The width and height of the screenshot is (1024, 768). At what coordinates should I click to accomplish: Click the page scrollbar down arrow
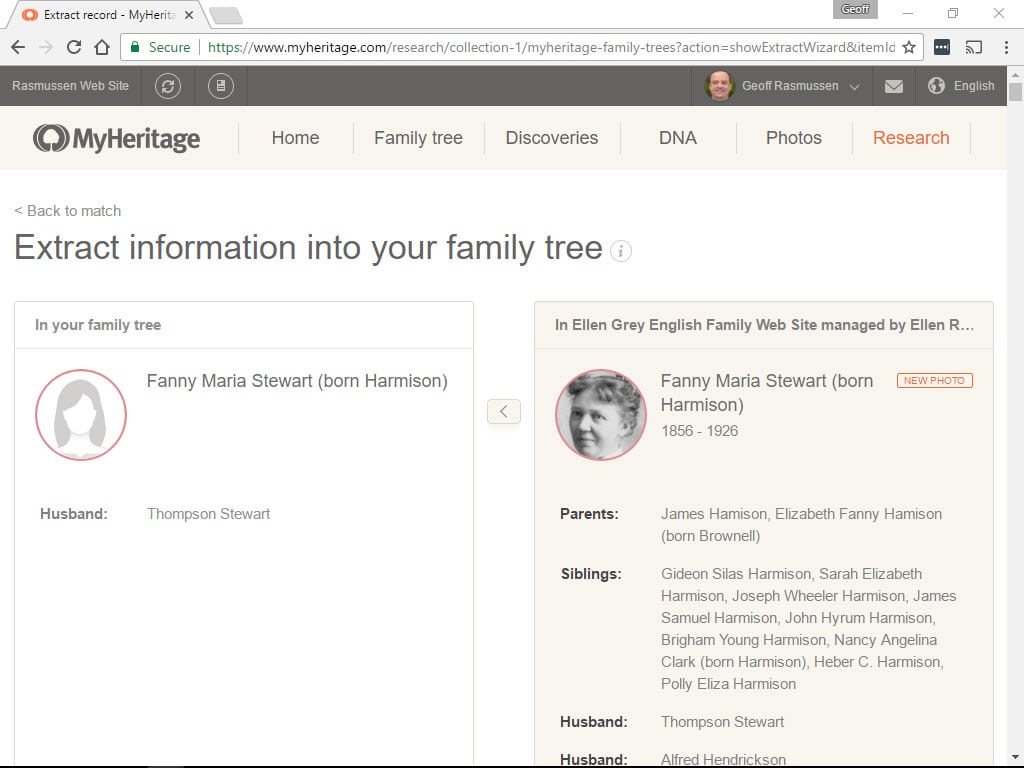tap(1015, 758)
